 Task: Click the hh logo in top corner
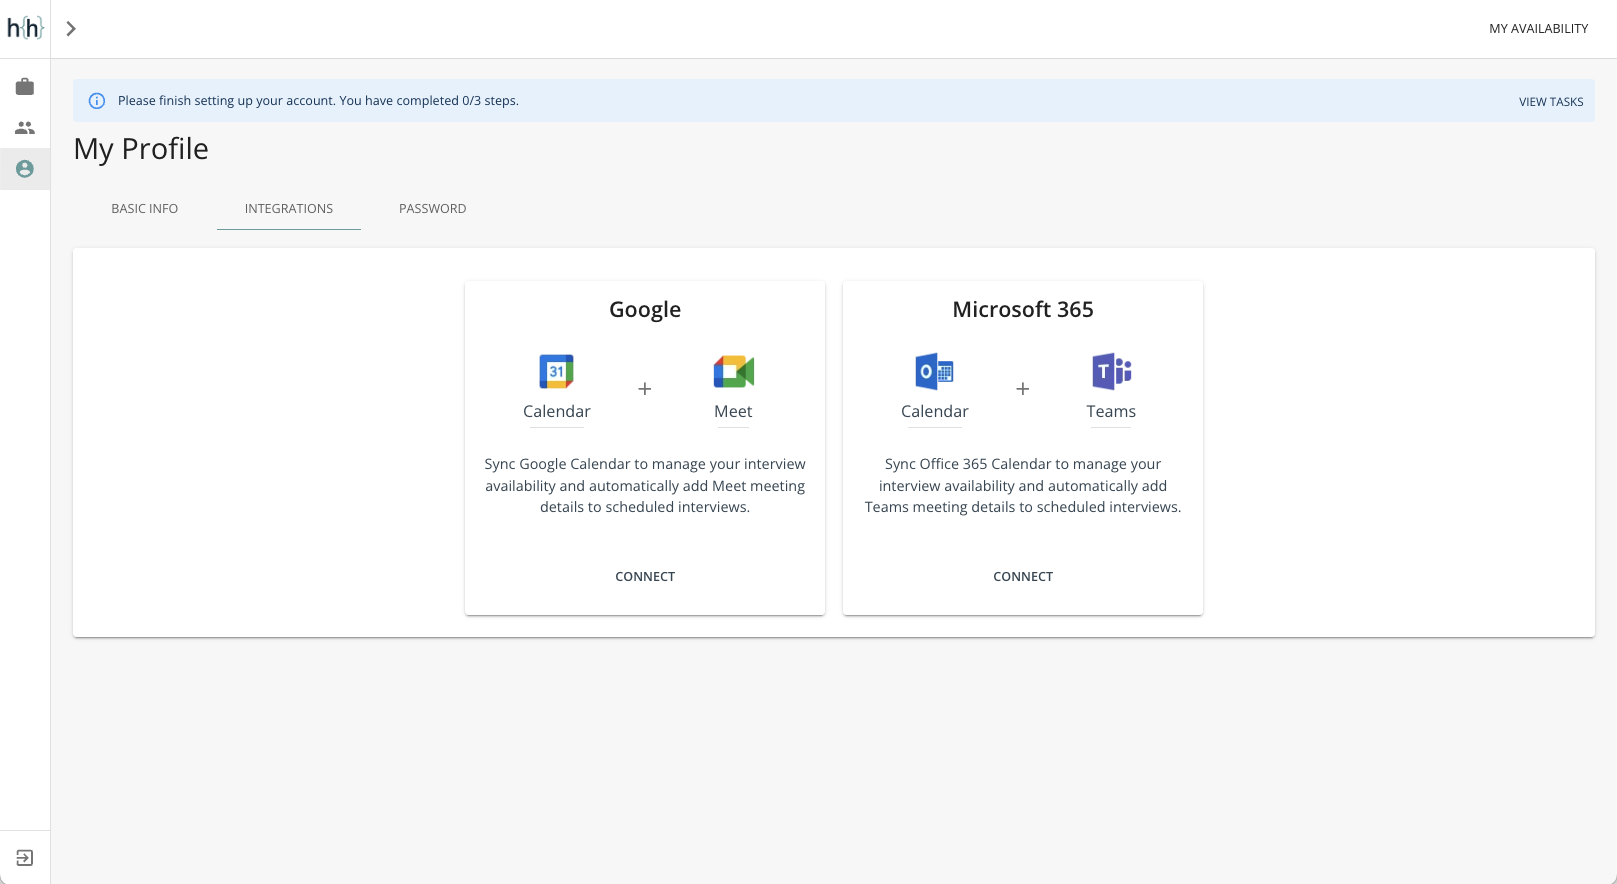coord(25,28)
